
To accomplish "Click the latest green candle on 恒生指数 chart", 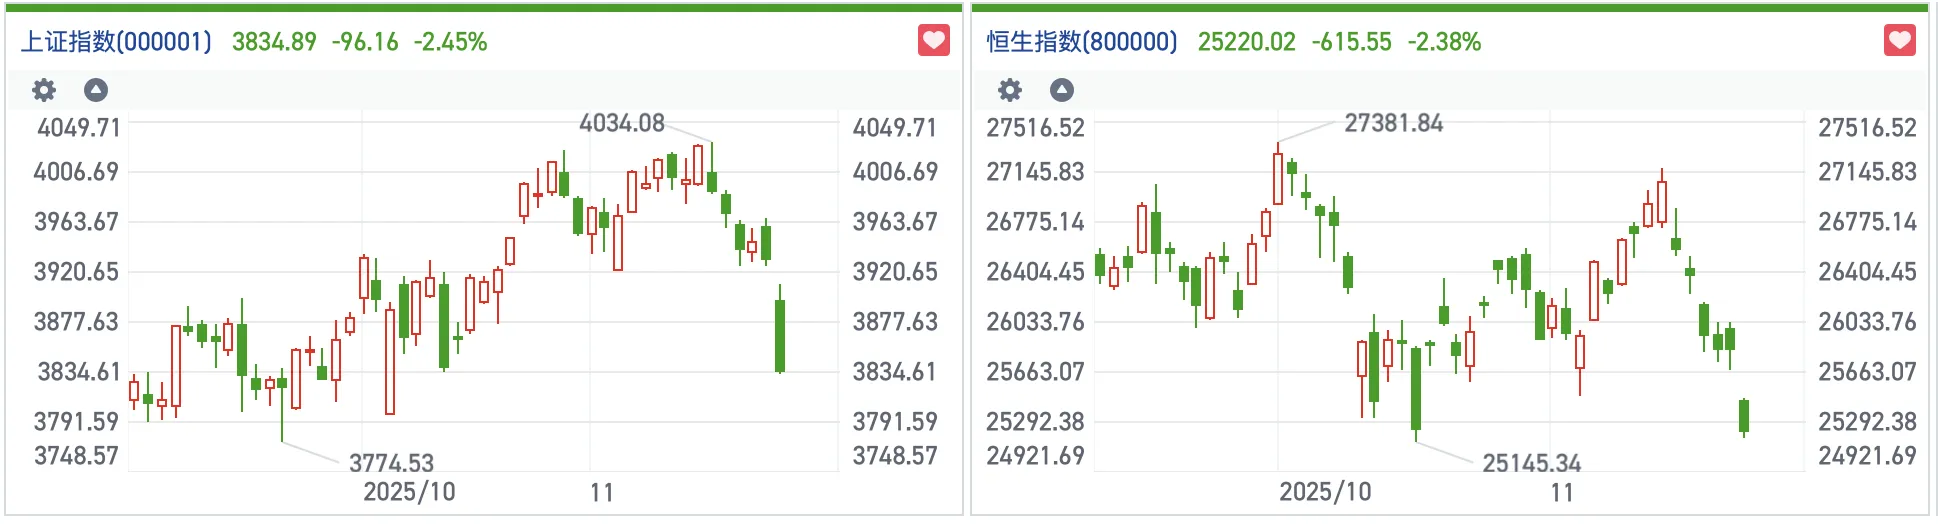I will click(1744, 416).
